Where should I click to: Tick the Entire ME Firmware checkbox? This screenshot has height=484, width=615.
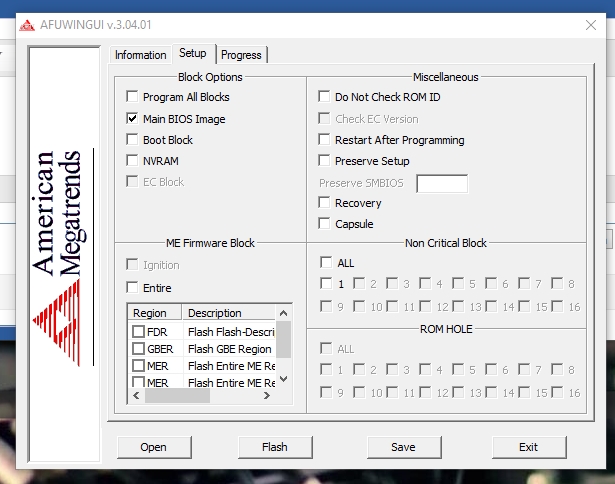click(x=132, y=287)
